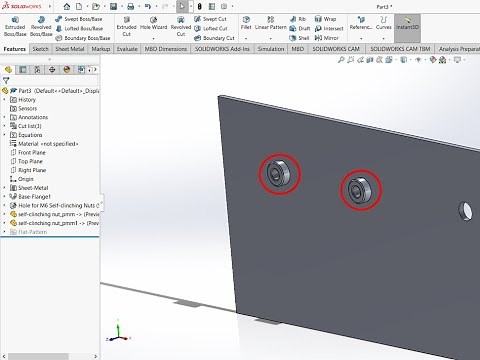This screenshot has width=480, height=360.
Task: Open the PropertyManager tab
Action: [x=23, y=69]
